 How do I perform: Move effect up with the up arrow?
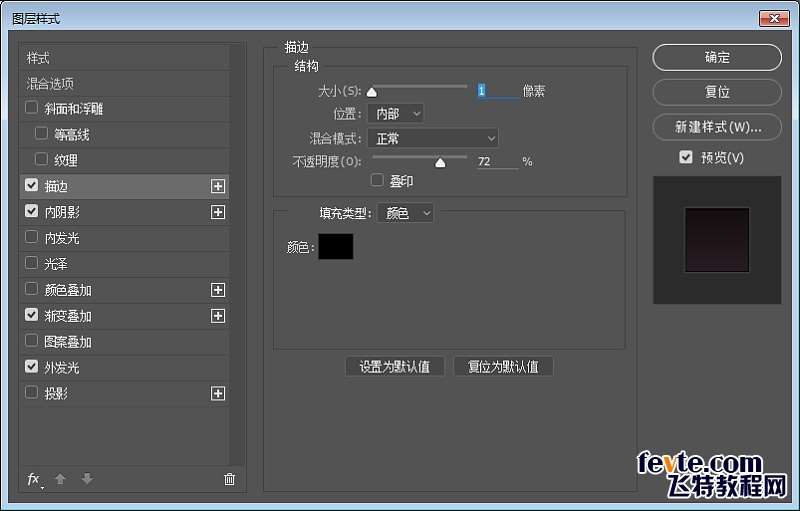click(x=60, y=479)
